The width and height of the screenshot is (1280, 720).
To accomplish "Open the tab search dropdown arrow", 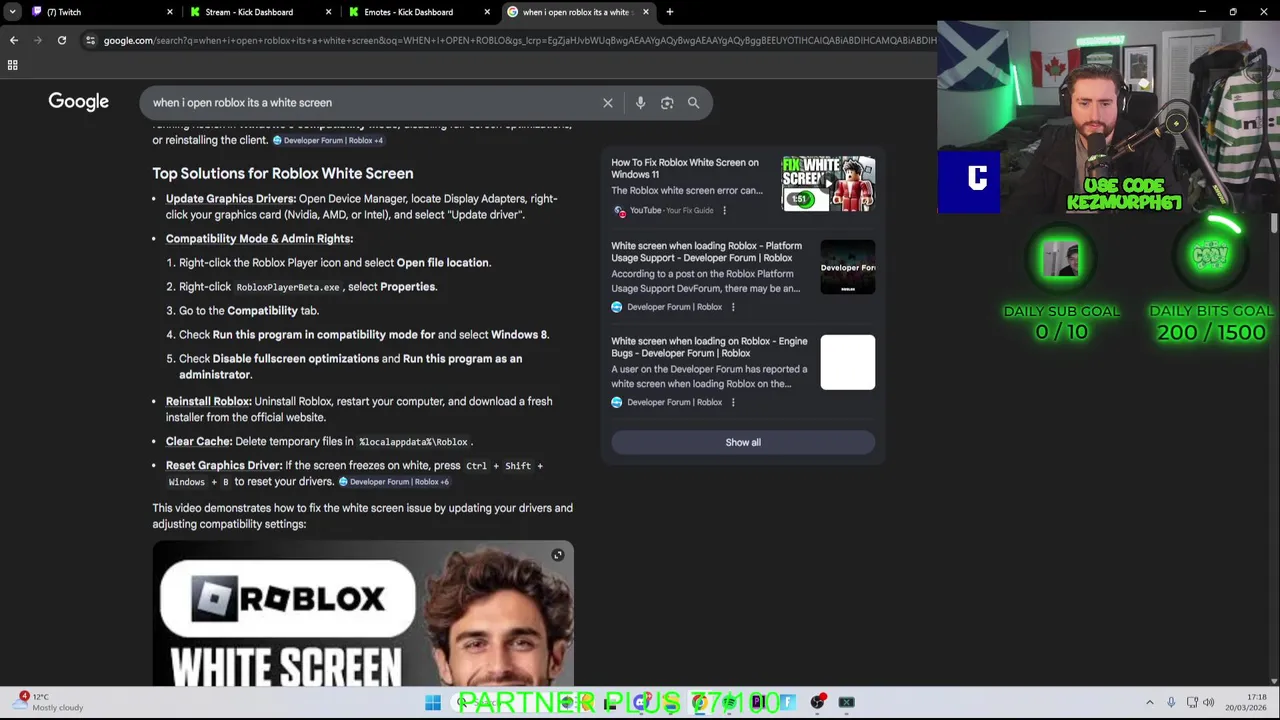I will (12, 12).
